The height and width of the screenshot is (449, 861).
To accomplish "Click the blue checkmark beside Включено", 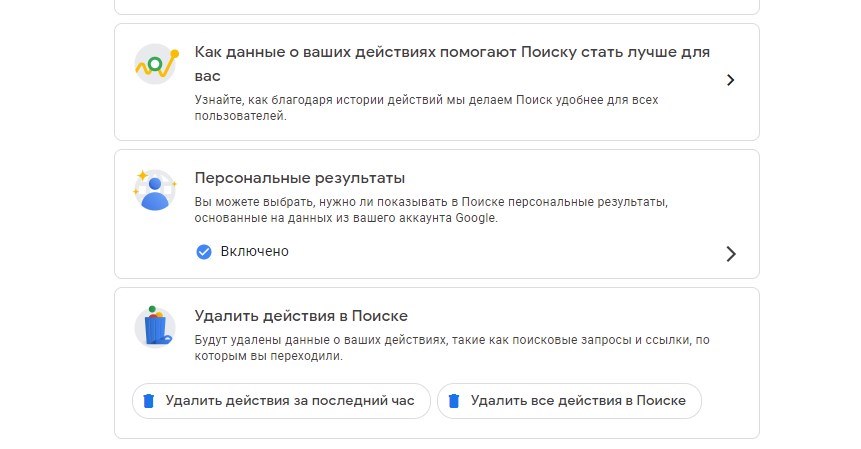I will point(204,252).
